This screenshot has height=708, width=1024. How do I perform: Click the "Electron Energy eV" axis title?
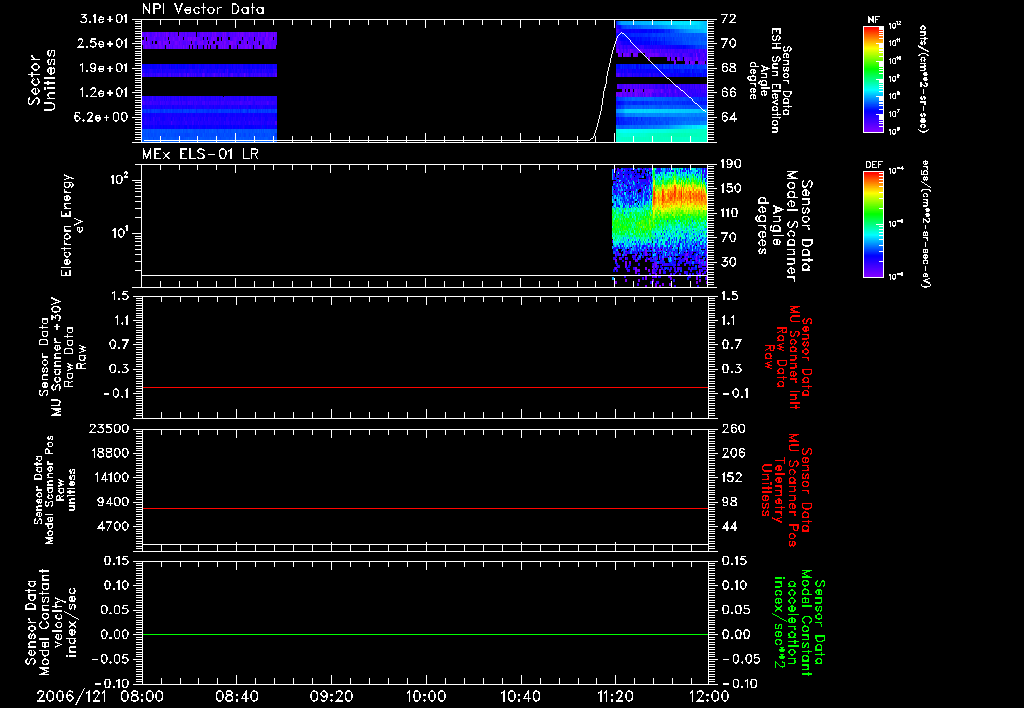pyautogui.click(x=72, y=225)
